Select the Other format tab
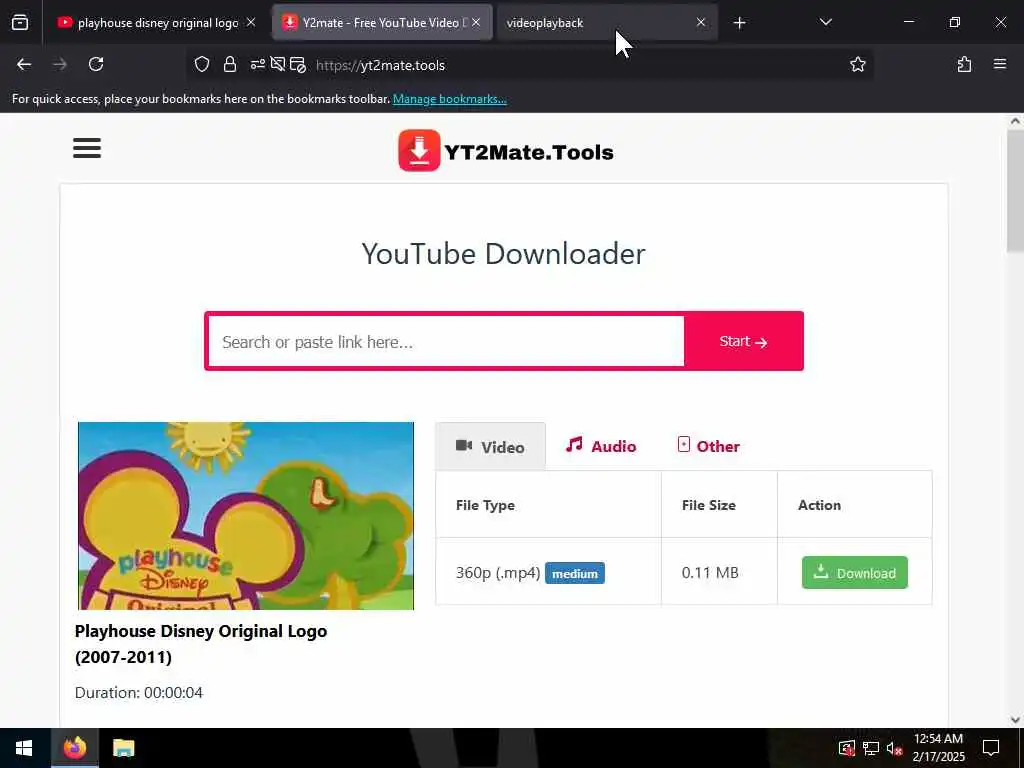Viewport: 1024px width, 768px height. (x=709, y=446)
